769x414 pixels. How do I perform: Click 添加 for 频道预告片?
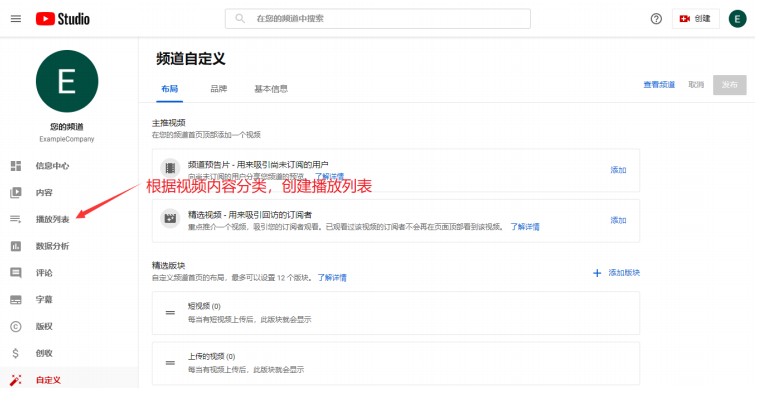[618, 170]
